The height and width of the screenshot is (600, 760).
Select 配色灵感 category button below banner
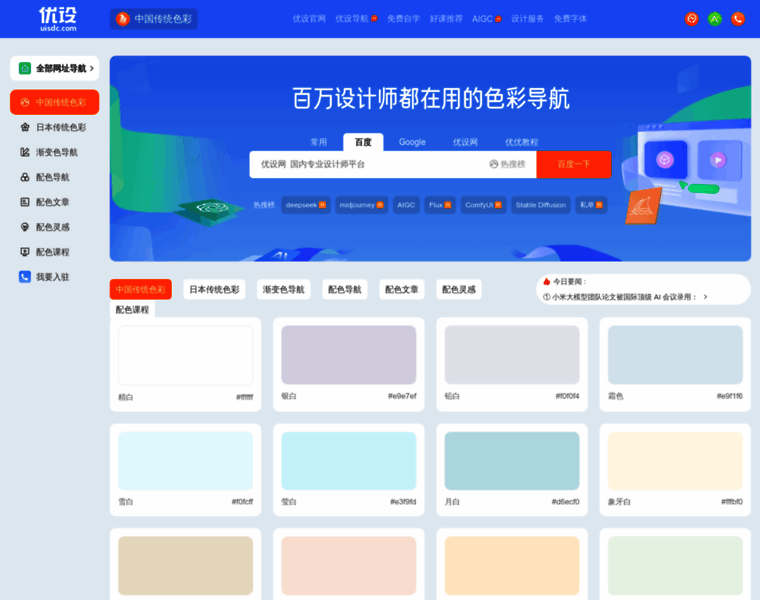coord(459,289)
